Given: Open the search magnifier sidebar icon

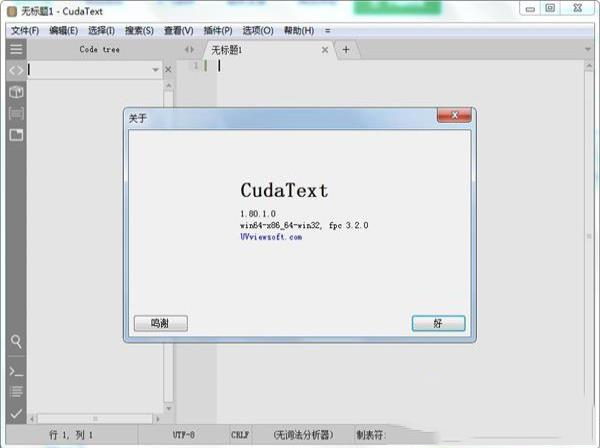Looking at the screenshot, I should [x=16, y=342].
